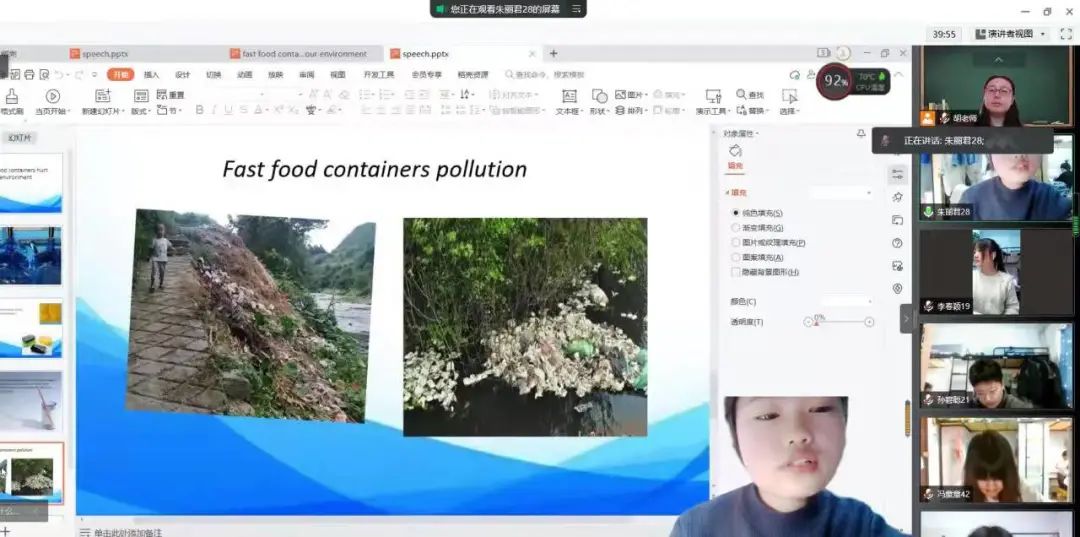
Task: Open the presentation tools icon
Action: (713, 96)
